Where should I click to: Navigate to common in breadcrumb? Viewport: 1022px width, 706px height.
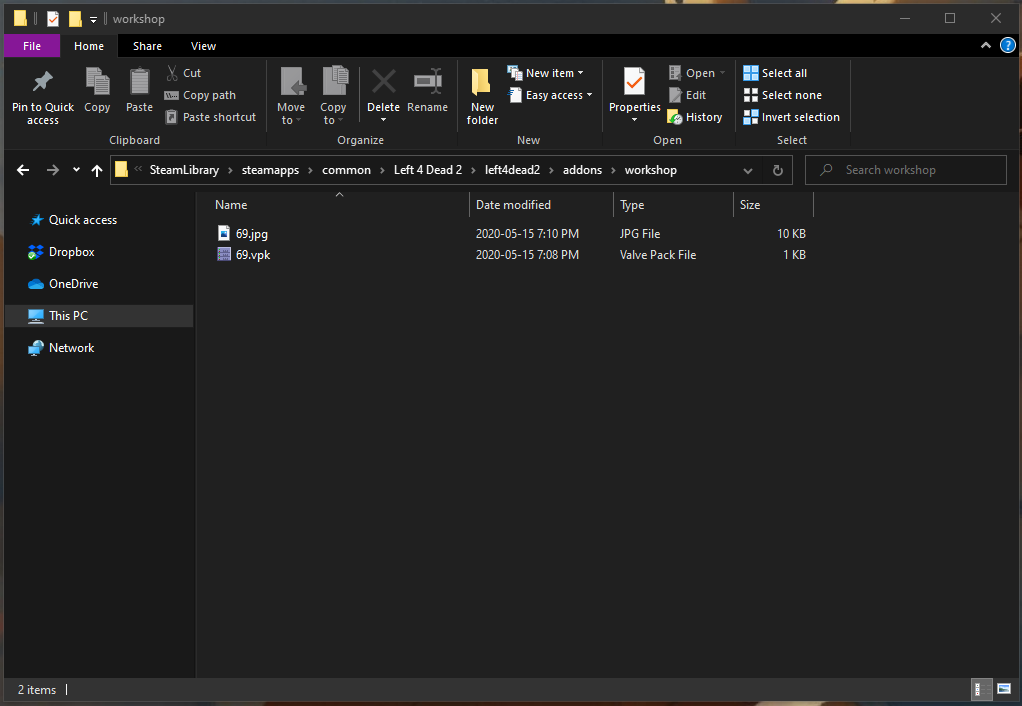346,170
